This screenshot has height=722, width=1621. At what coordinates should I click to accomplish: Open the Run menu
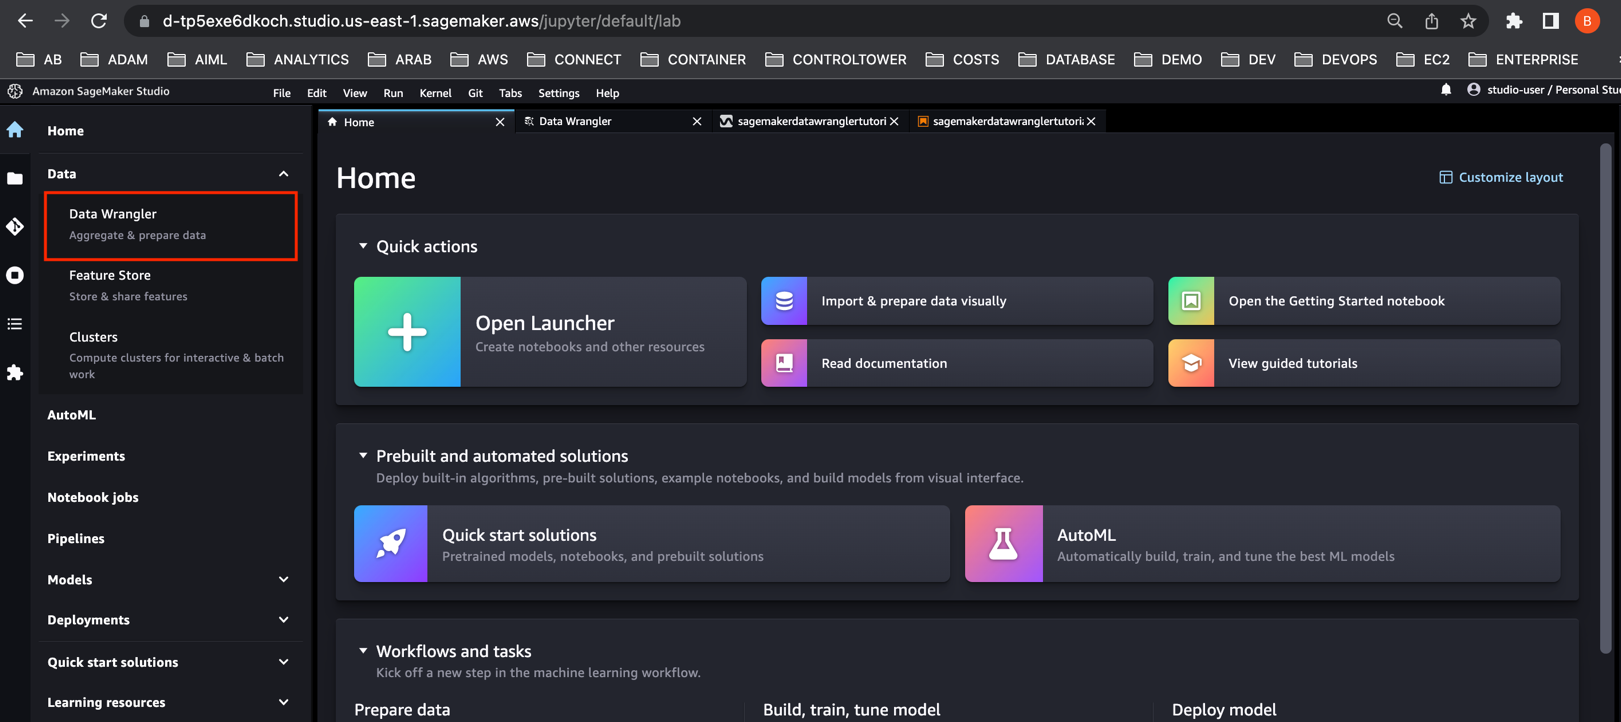point(393,93)
